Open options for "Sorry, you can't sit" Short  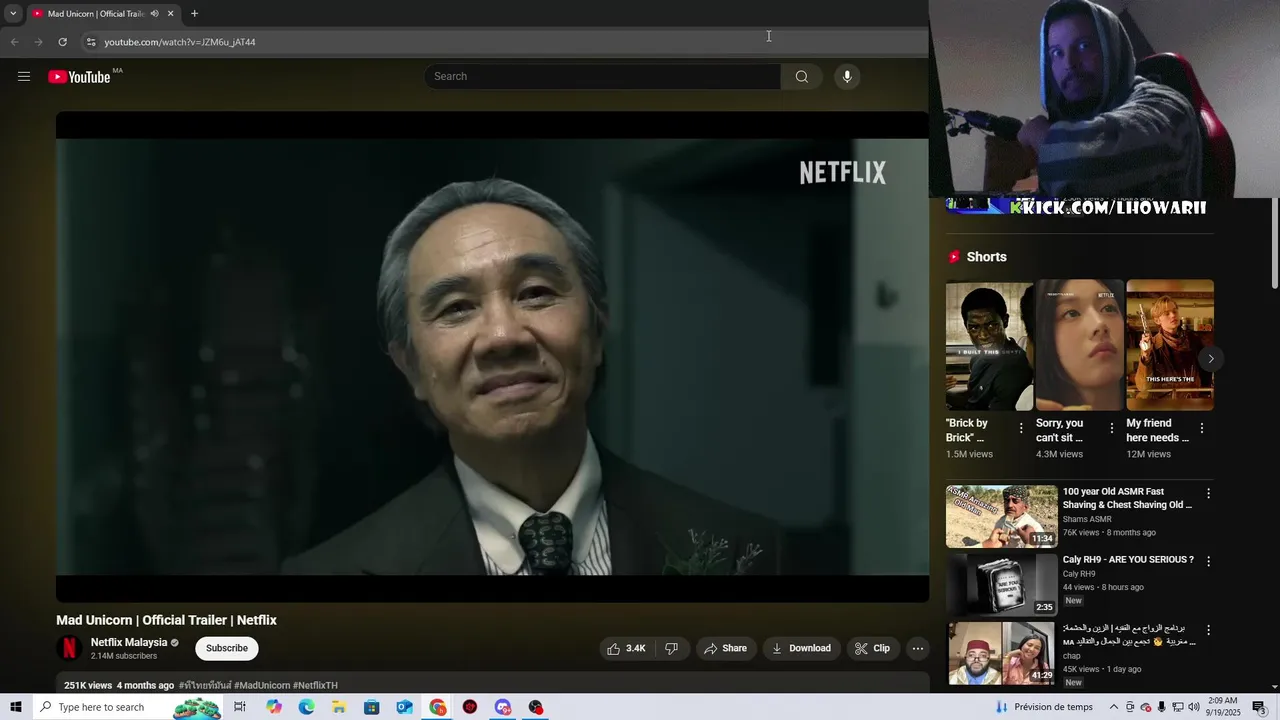(1111, 428)
